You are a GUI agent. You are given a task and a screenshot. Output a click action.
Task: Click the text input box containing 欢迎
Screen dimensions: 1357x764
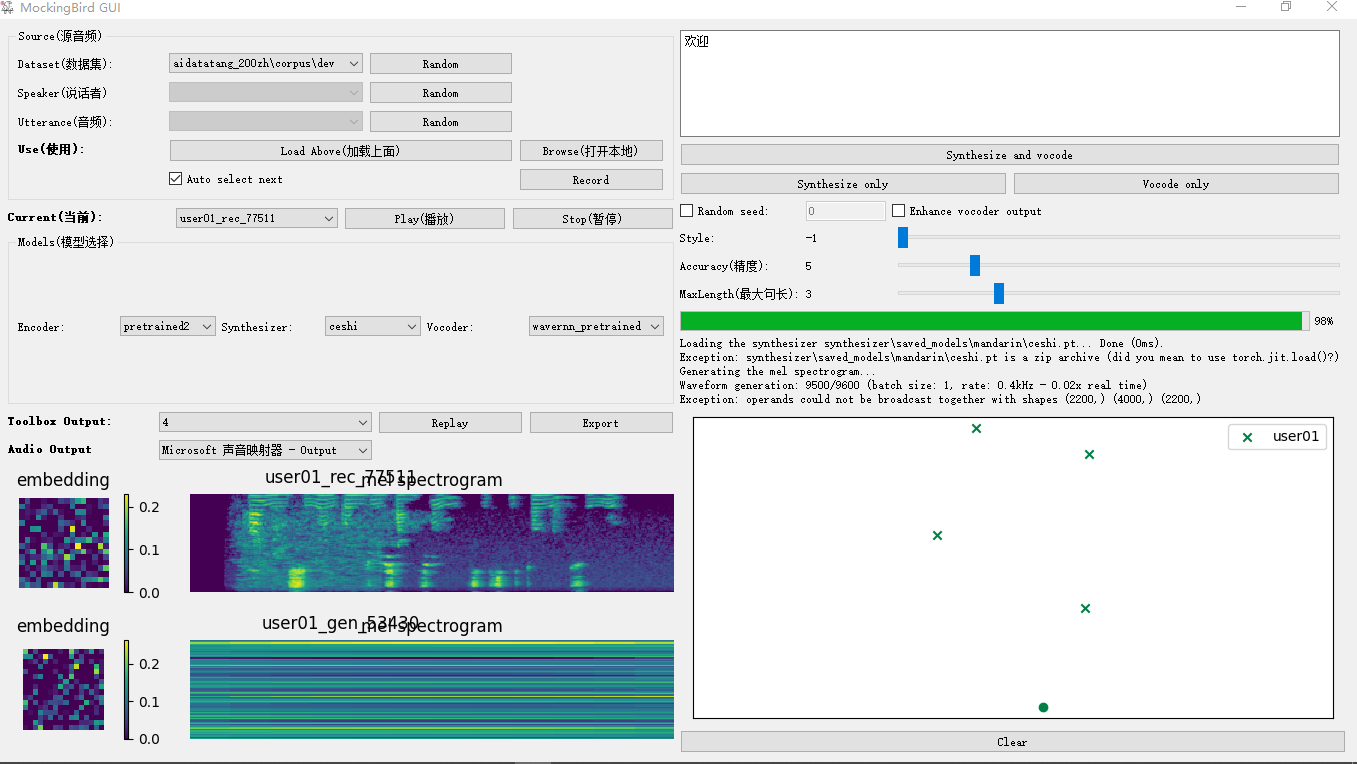1010,84
